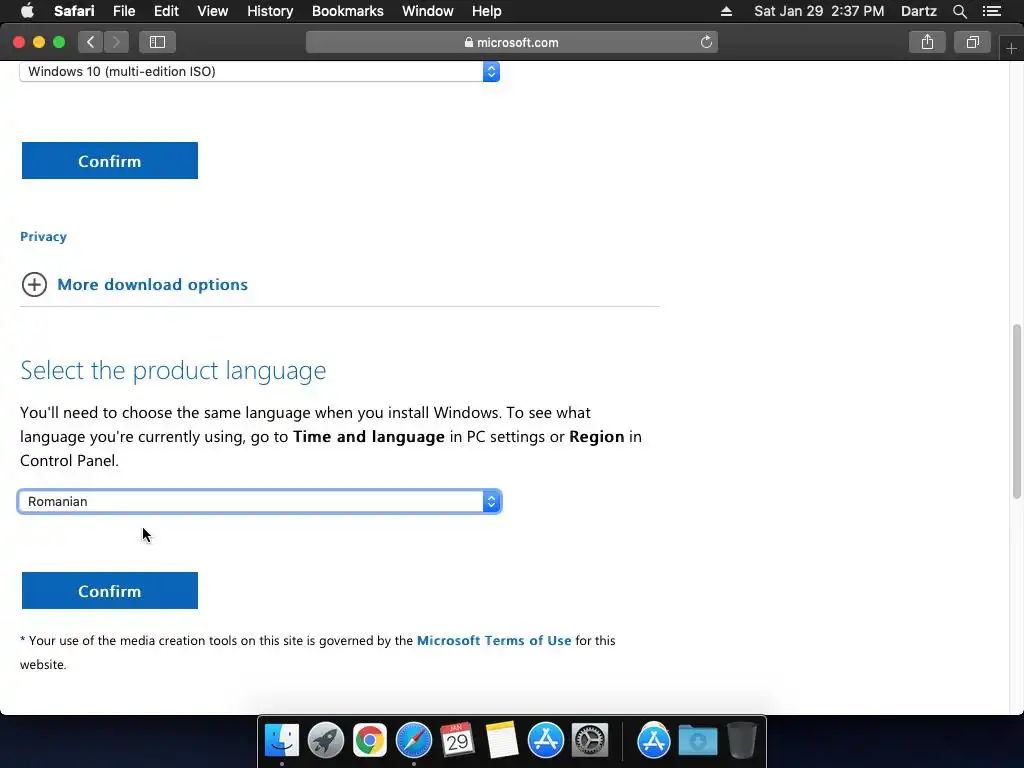Click the bold Time and language text
This screenshot has width=1024, height=768.
(369, 436)
